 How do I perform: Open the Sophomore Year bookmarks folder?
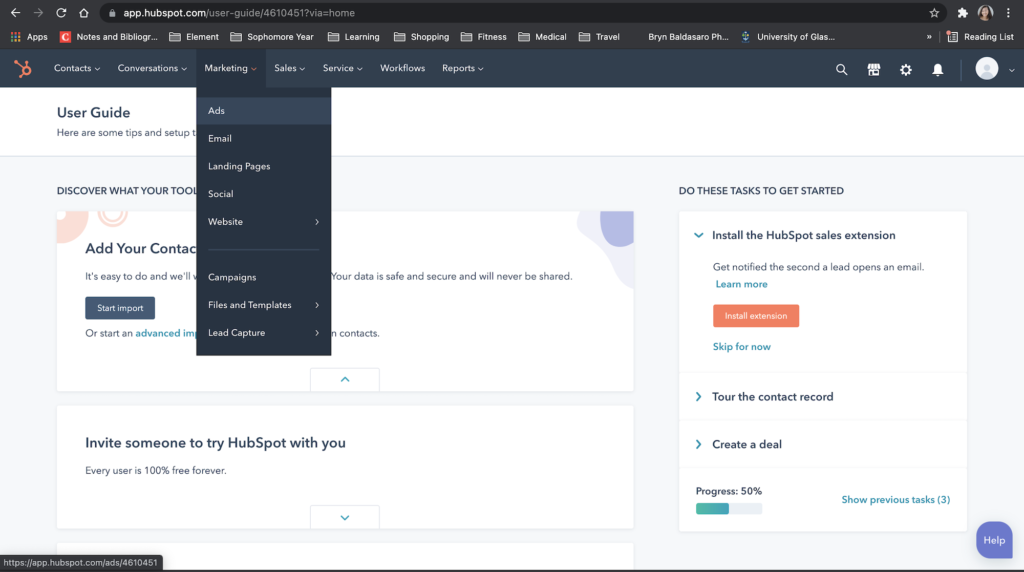(272, 37)
